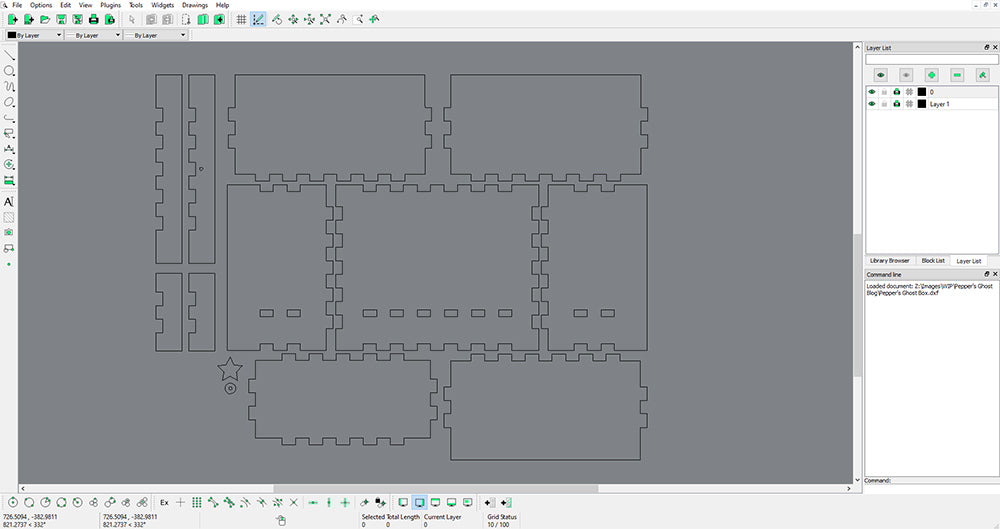Click the Snap on grid icon
The width and height of the screenshot is (1000, 529).
[x=197, y=502]
